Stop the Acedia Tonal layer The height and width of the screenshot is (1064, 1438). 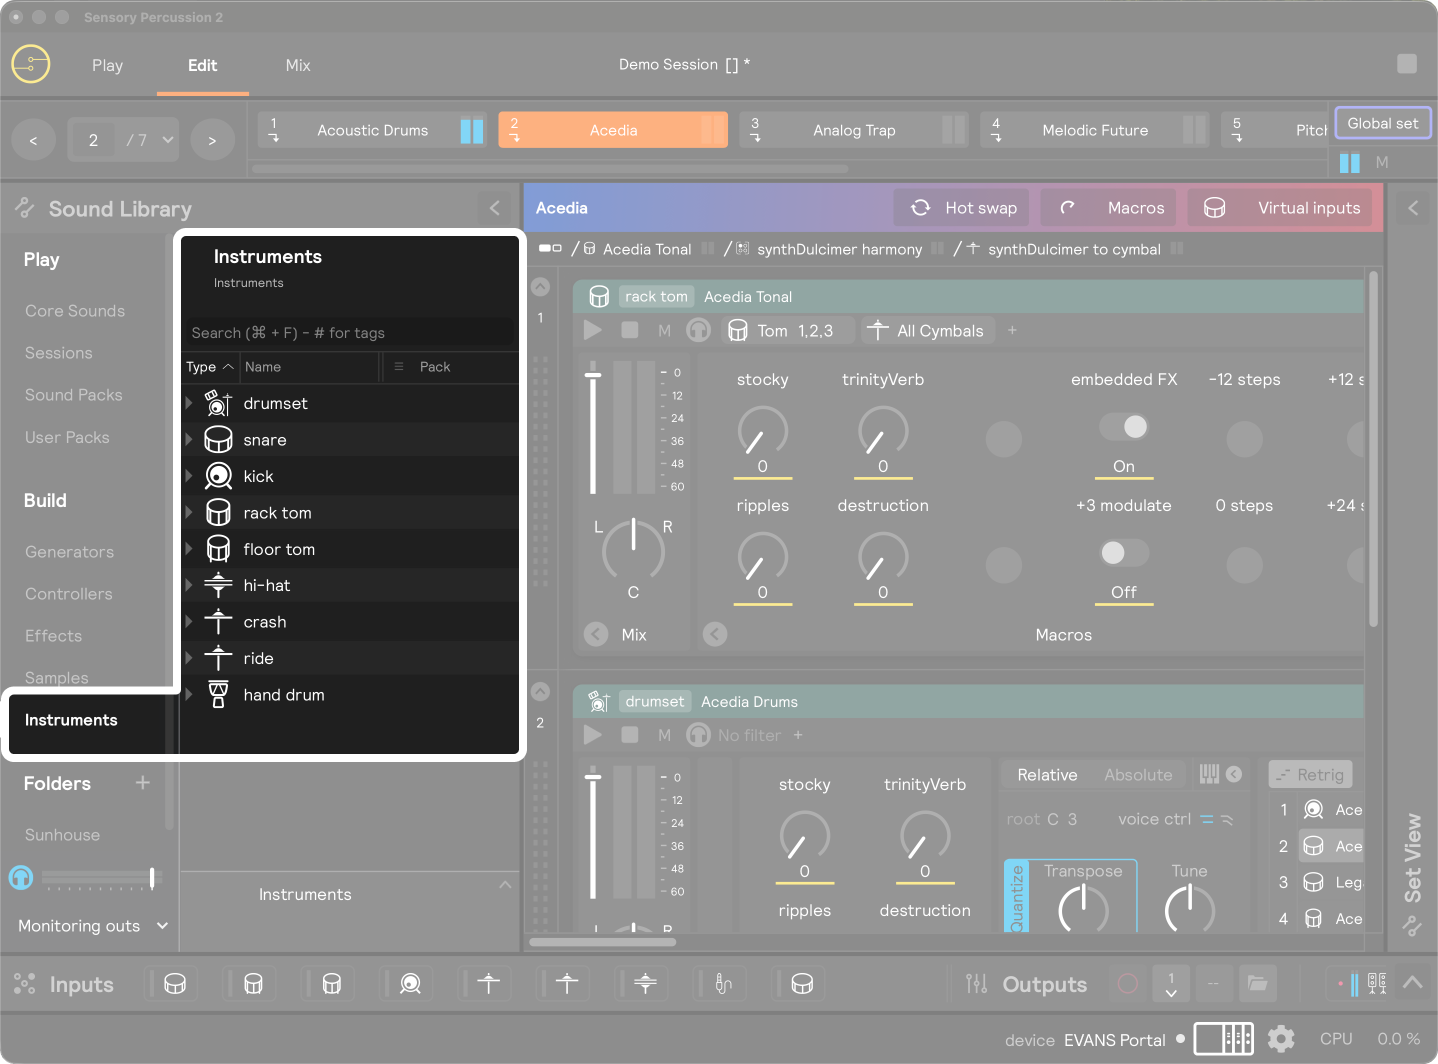(630, 330)
